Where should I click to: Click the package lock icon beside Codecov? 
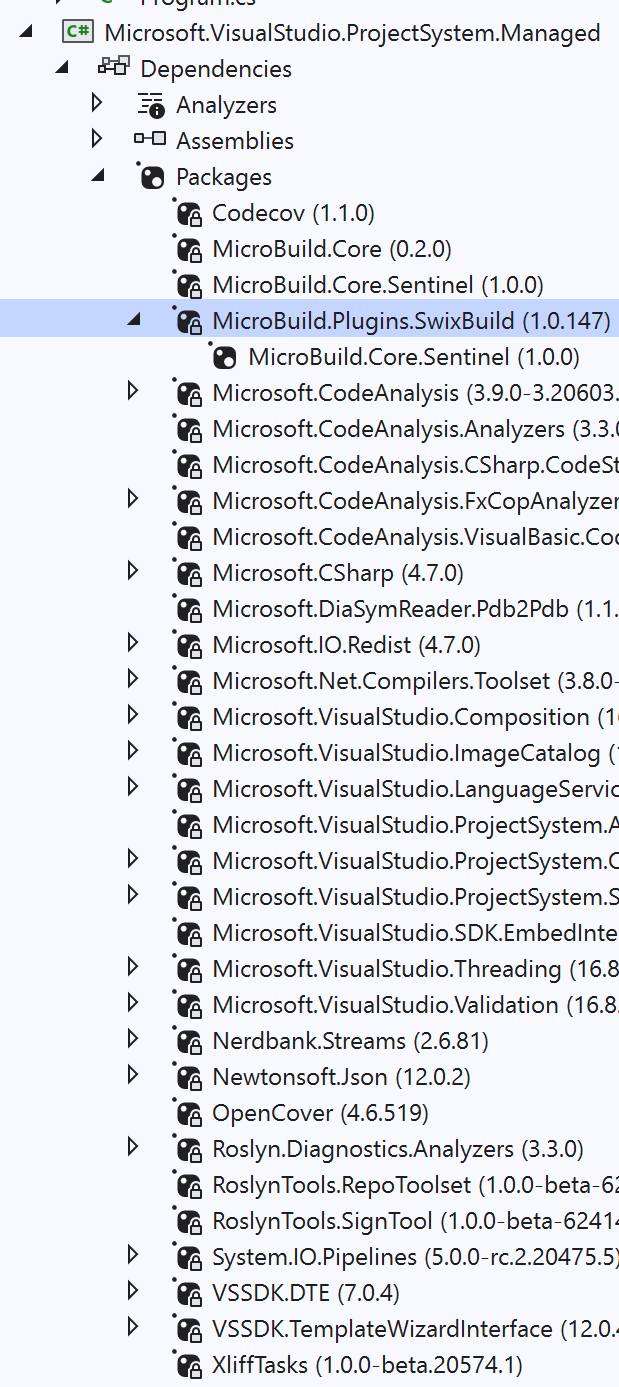[189, 213]
